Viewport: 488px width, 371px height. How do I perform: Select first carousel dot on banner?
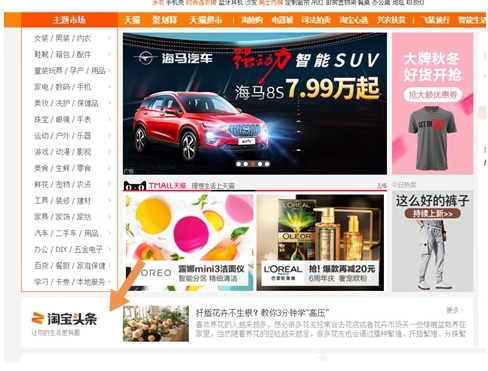pyautogui.click(x=238, y=164)
